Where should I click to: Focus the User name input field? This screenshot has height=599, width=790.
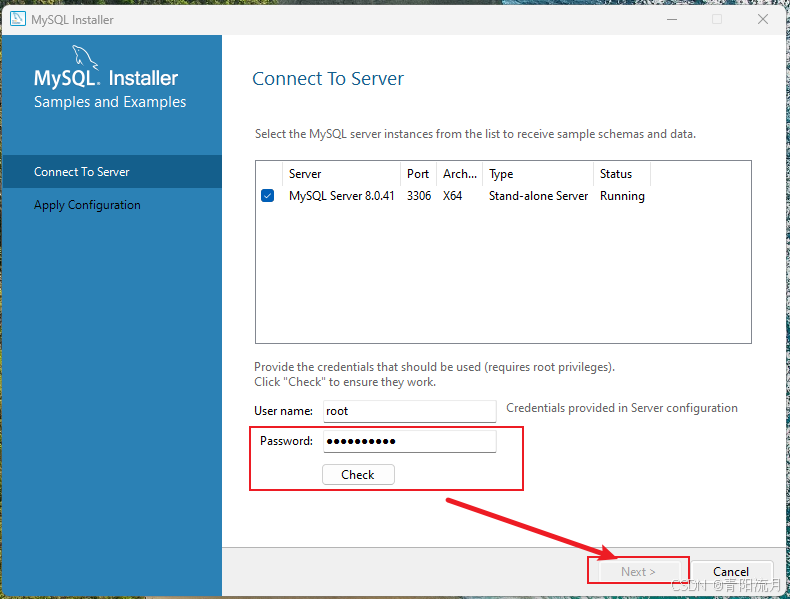(x=410, y=411)
